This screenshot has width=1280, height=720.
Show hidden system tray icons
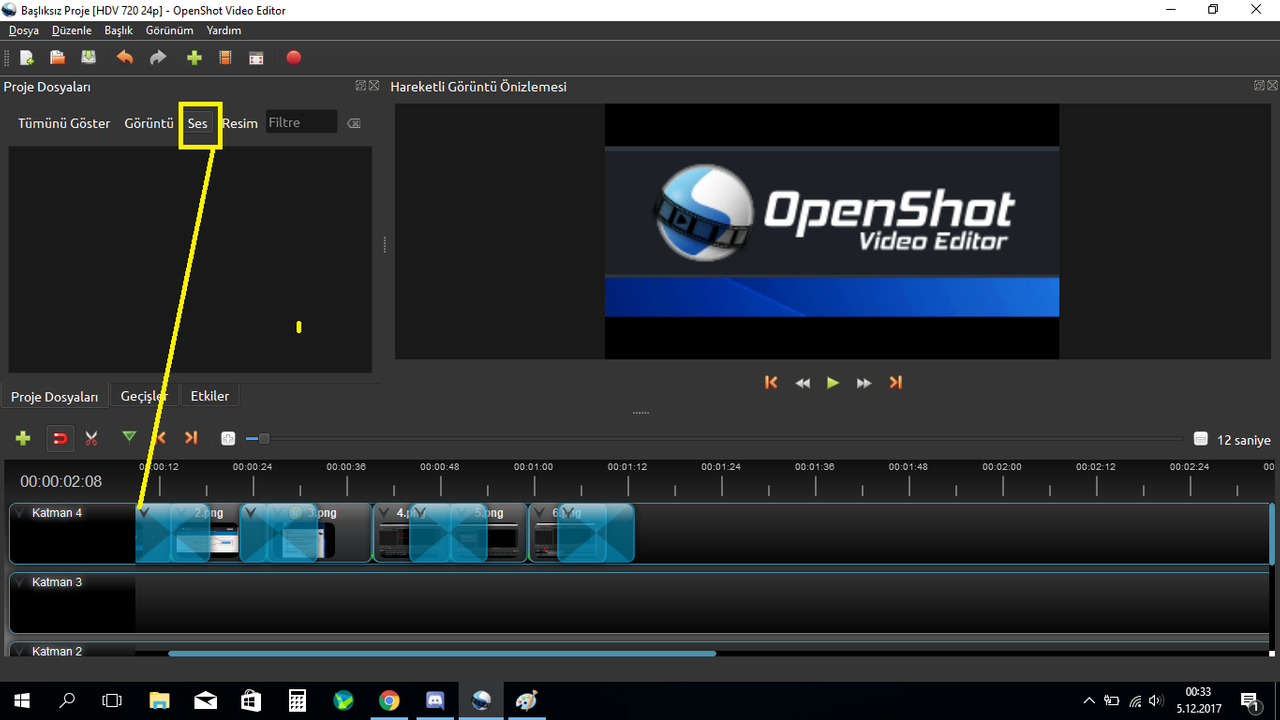pyautogui.click(x=1089, y=700)
